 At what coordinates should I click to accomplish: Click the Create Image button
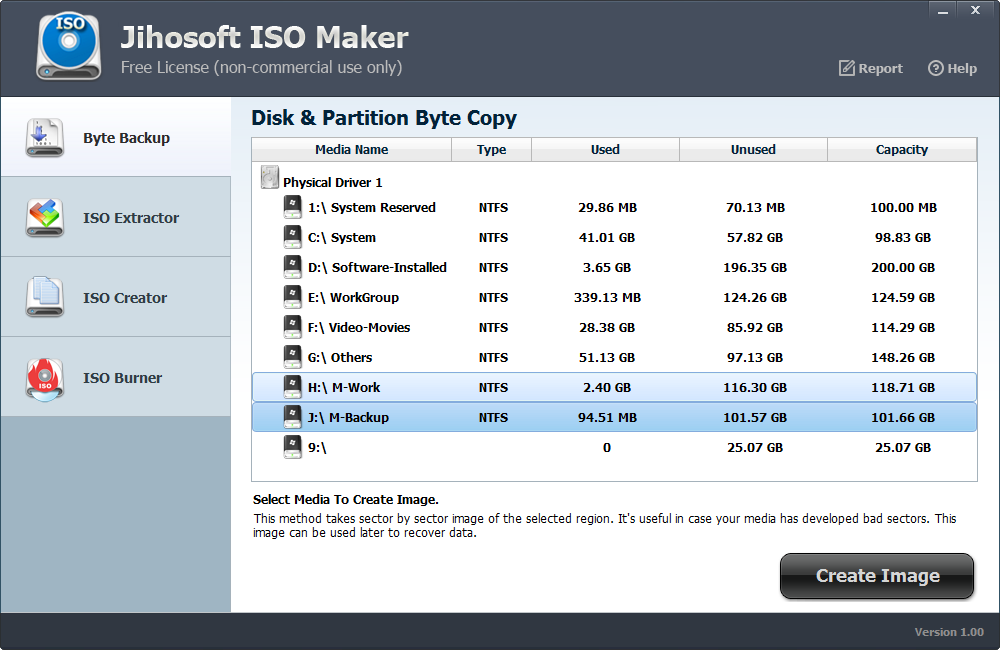(x=877, y=575)
